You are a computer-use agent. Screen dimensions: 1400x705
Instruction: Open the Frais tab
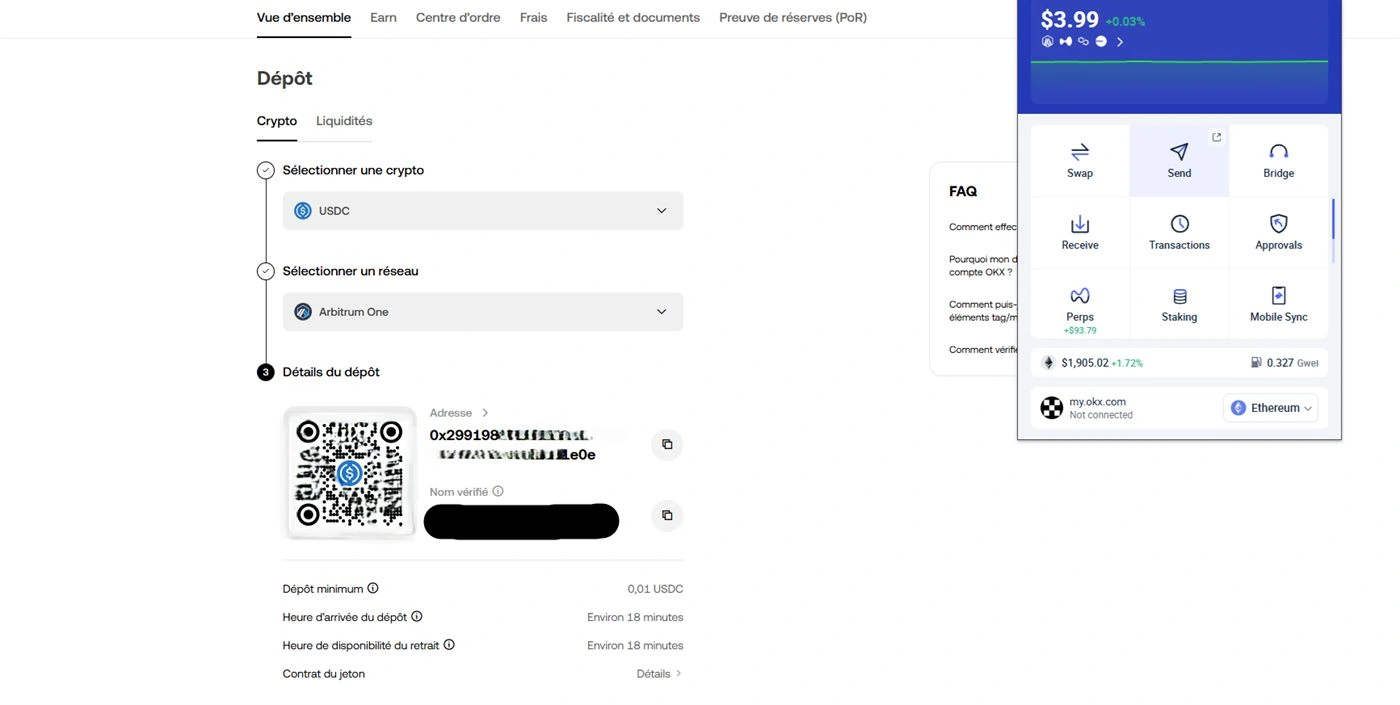534,18
